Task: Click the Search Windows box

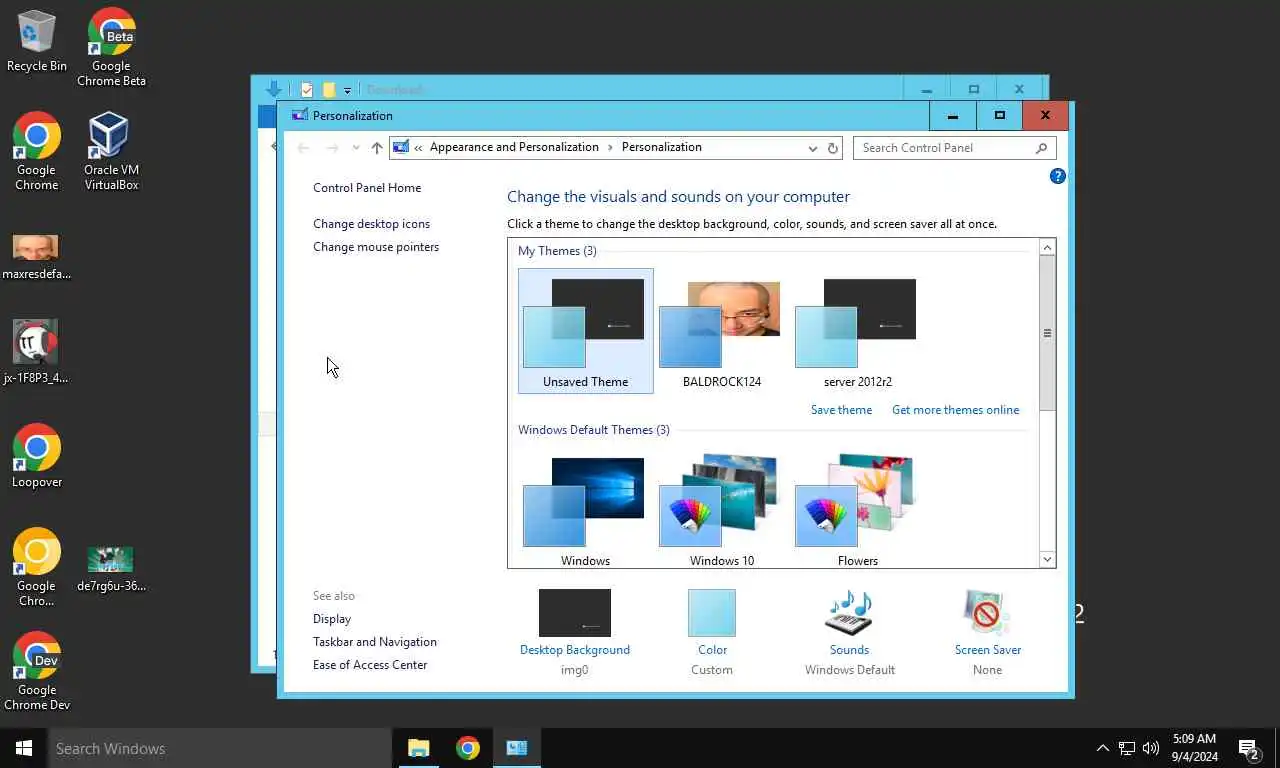Action: (x=220, y=748)
